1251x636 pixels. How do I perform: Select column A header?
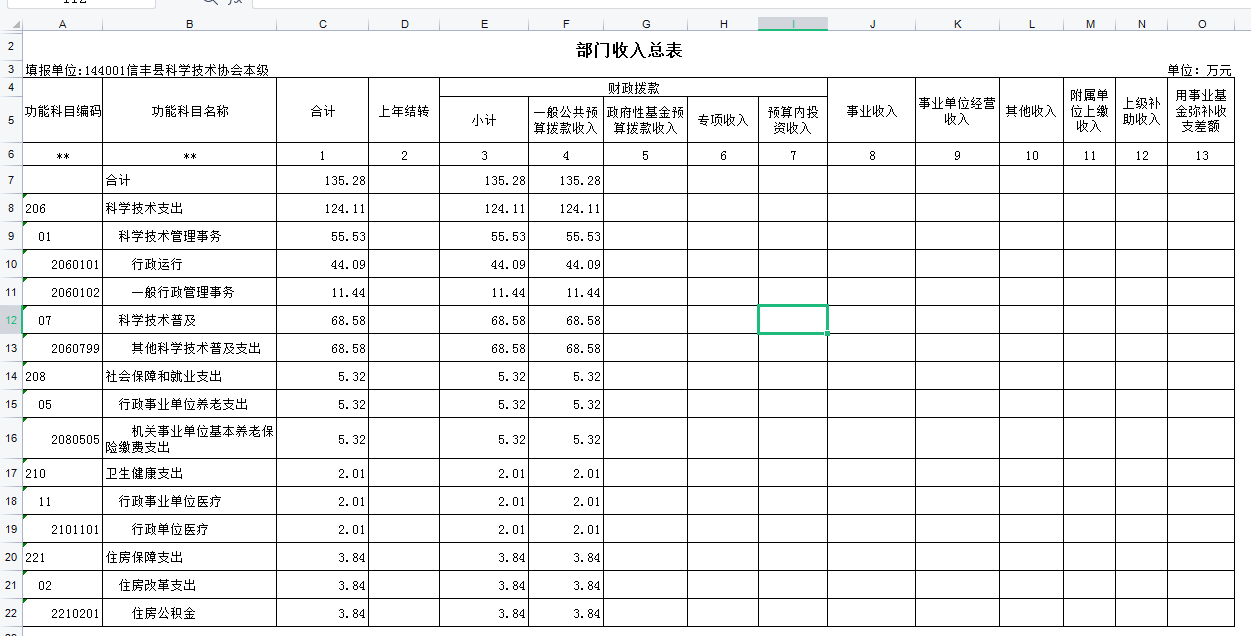pos(62,23)
